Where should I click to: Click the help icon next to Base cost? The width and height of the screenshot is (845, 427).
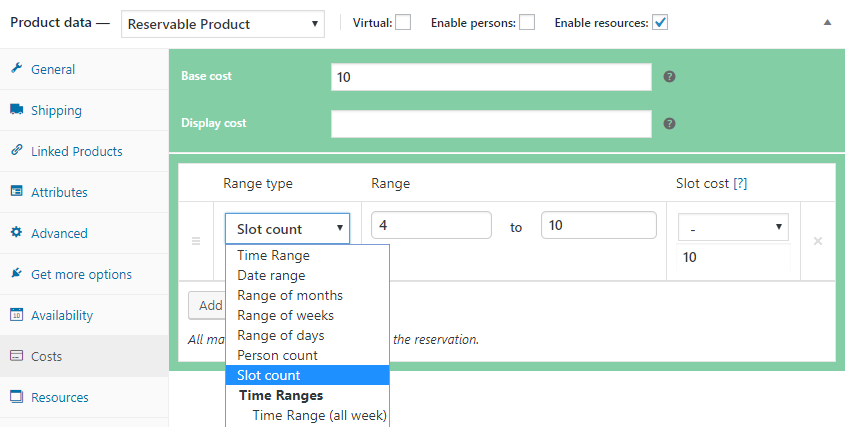point(669,77)
